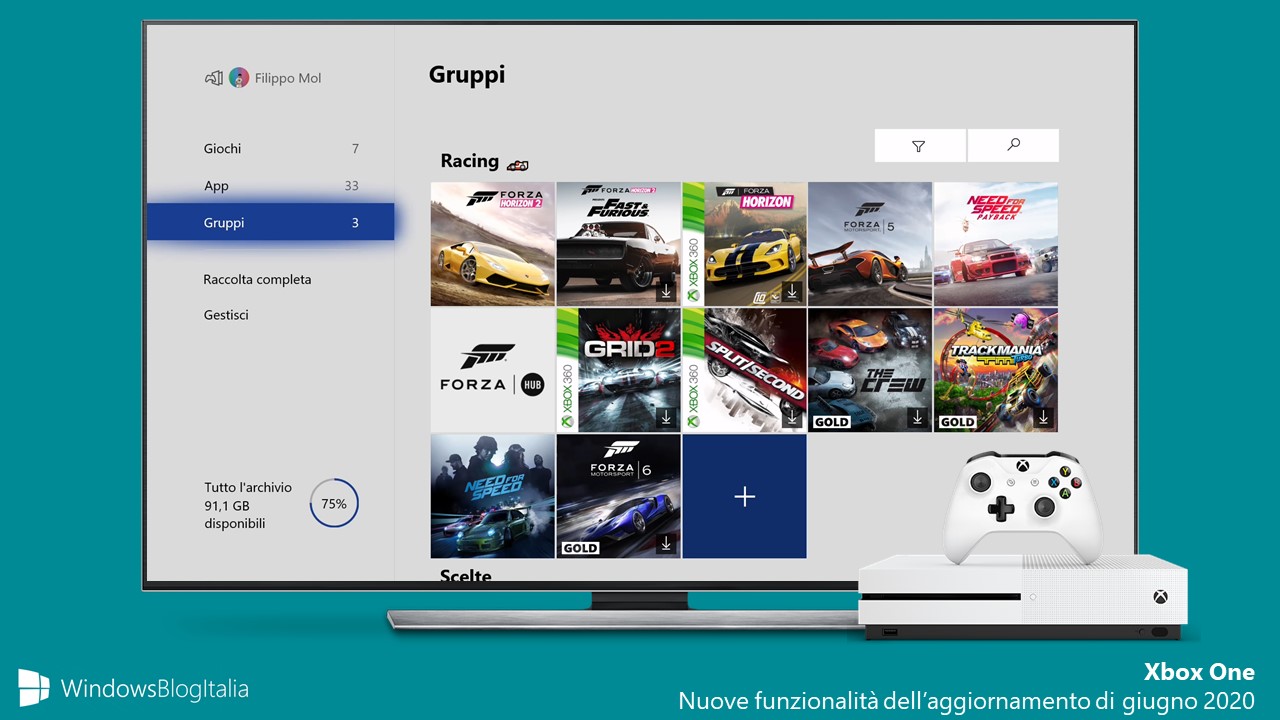
Task: Click the add-to-group plus tile
Action: (744, 496)
